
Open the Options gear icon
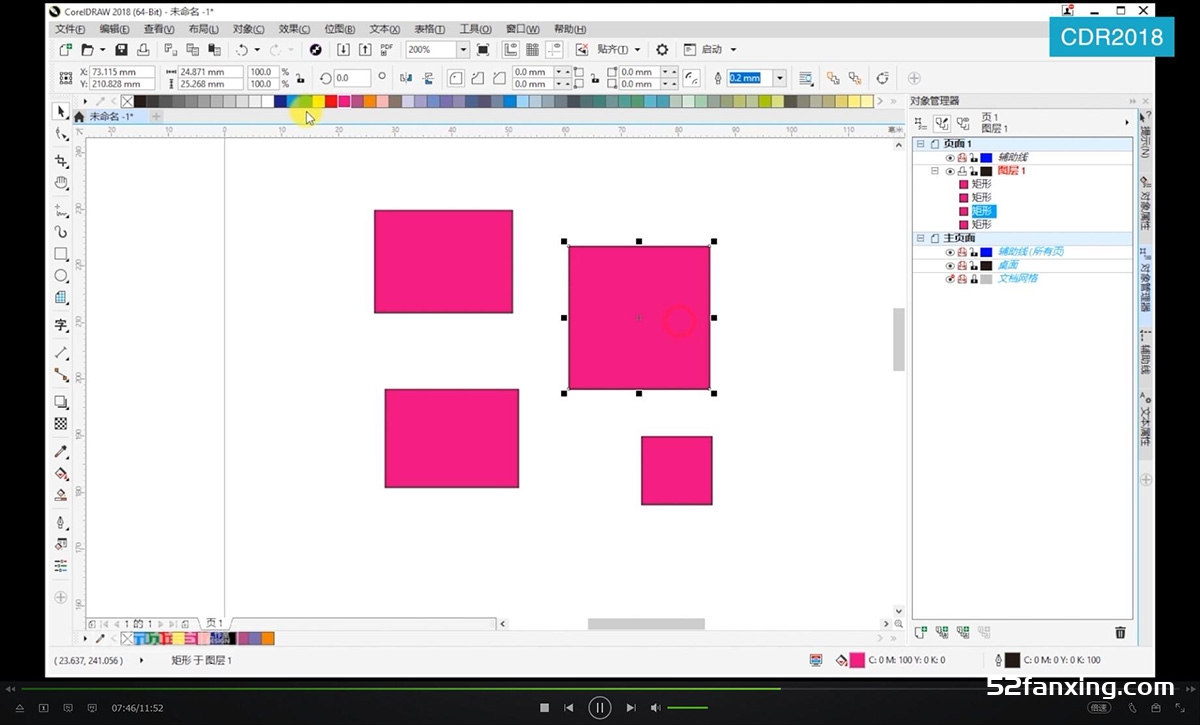[662, 49]
